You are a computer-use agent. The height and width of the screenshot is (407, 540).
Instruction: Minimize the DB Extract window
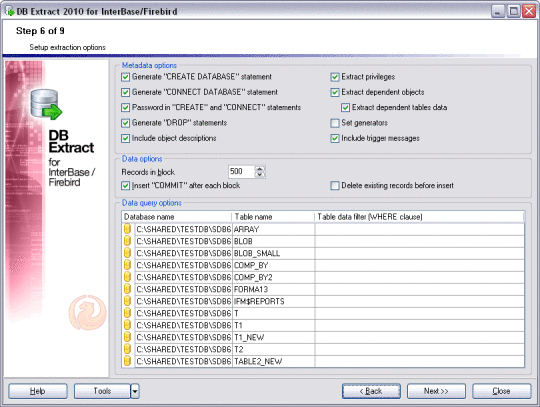498,11
